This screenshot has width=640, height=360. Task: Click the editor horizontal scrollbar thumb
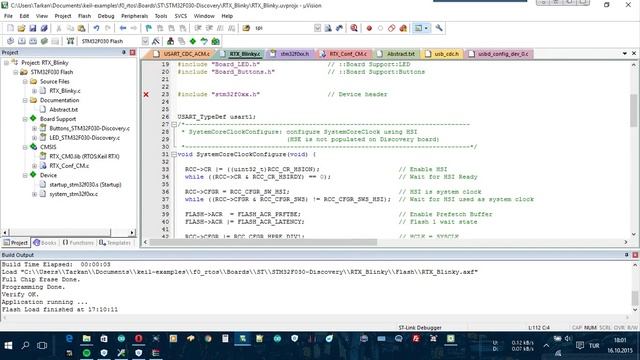[263, 242]
